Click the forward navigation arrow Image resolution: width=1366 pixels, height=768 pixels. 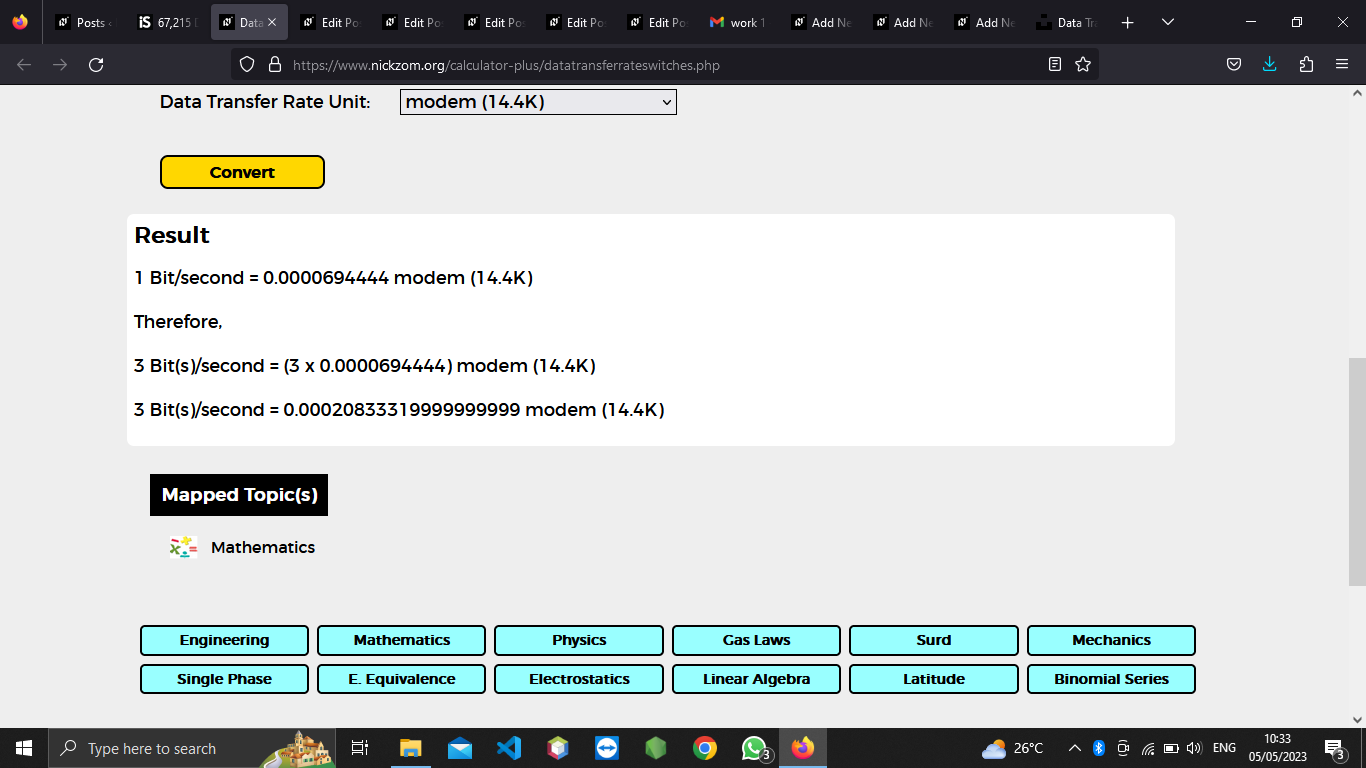click(x=60, y=65)
